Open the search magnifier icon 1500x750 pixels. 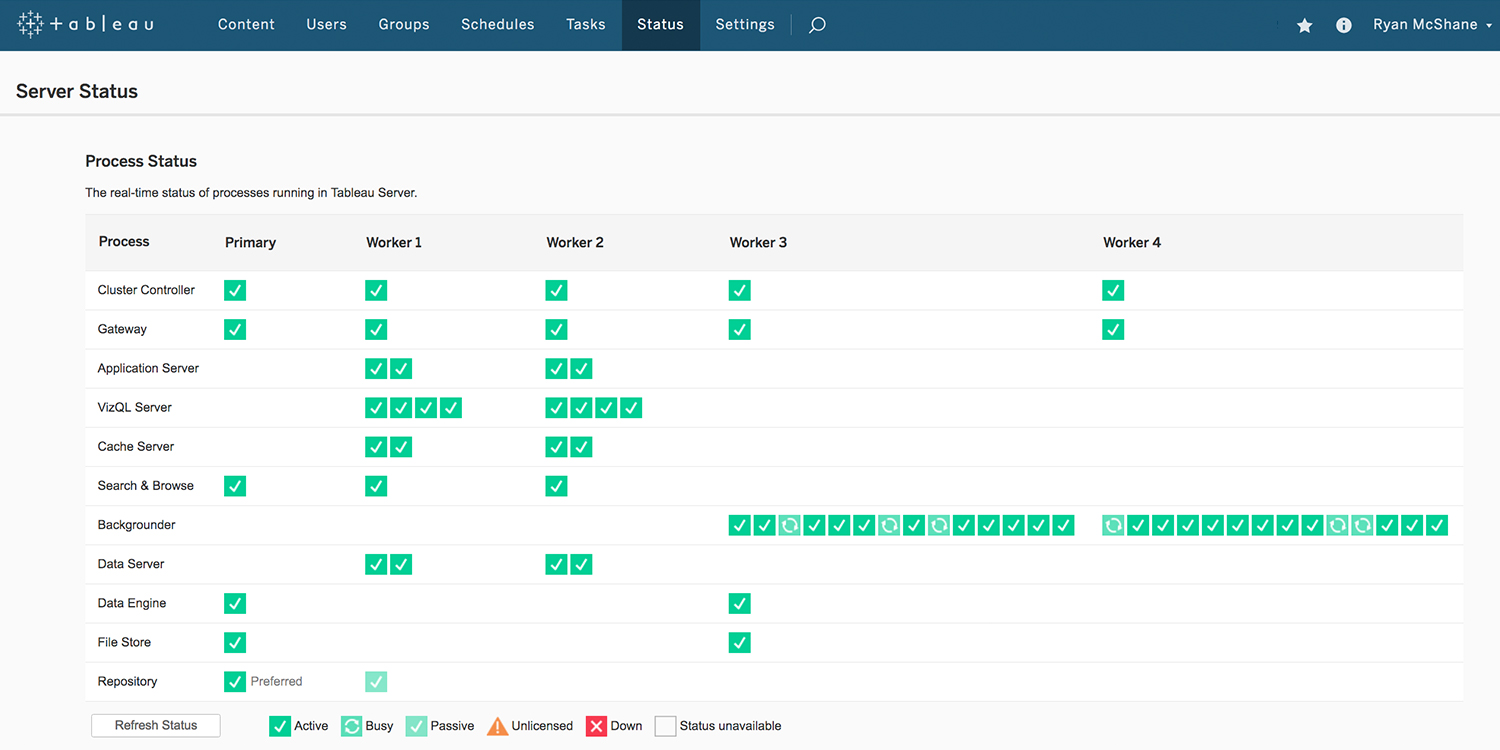click(x=817, y=25)
